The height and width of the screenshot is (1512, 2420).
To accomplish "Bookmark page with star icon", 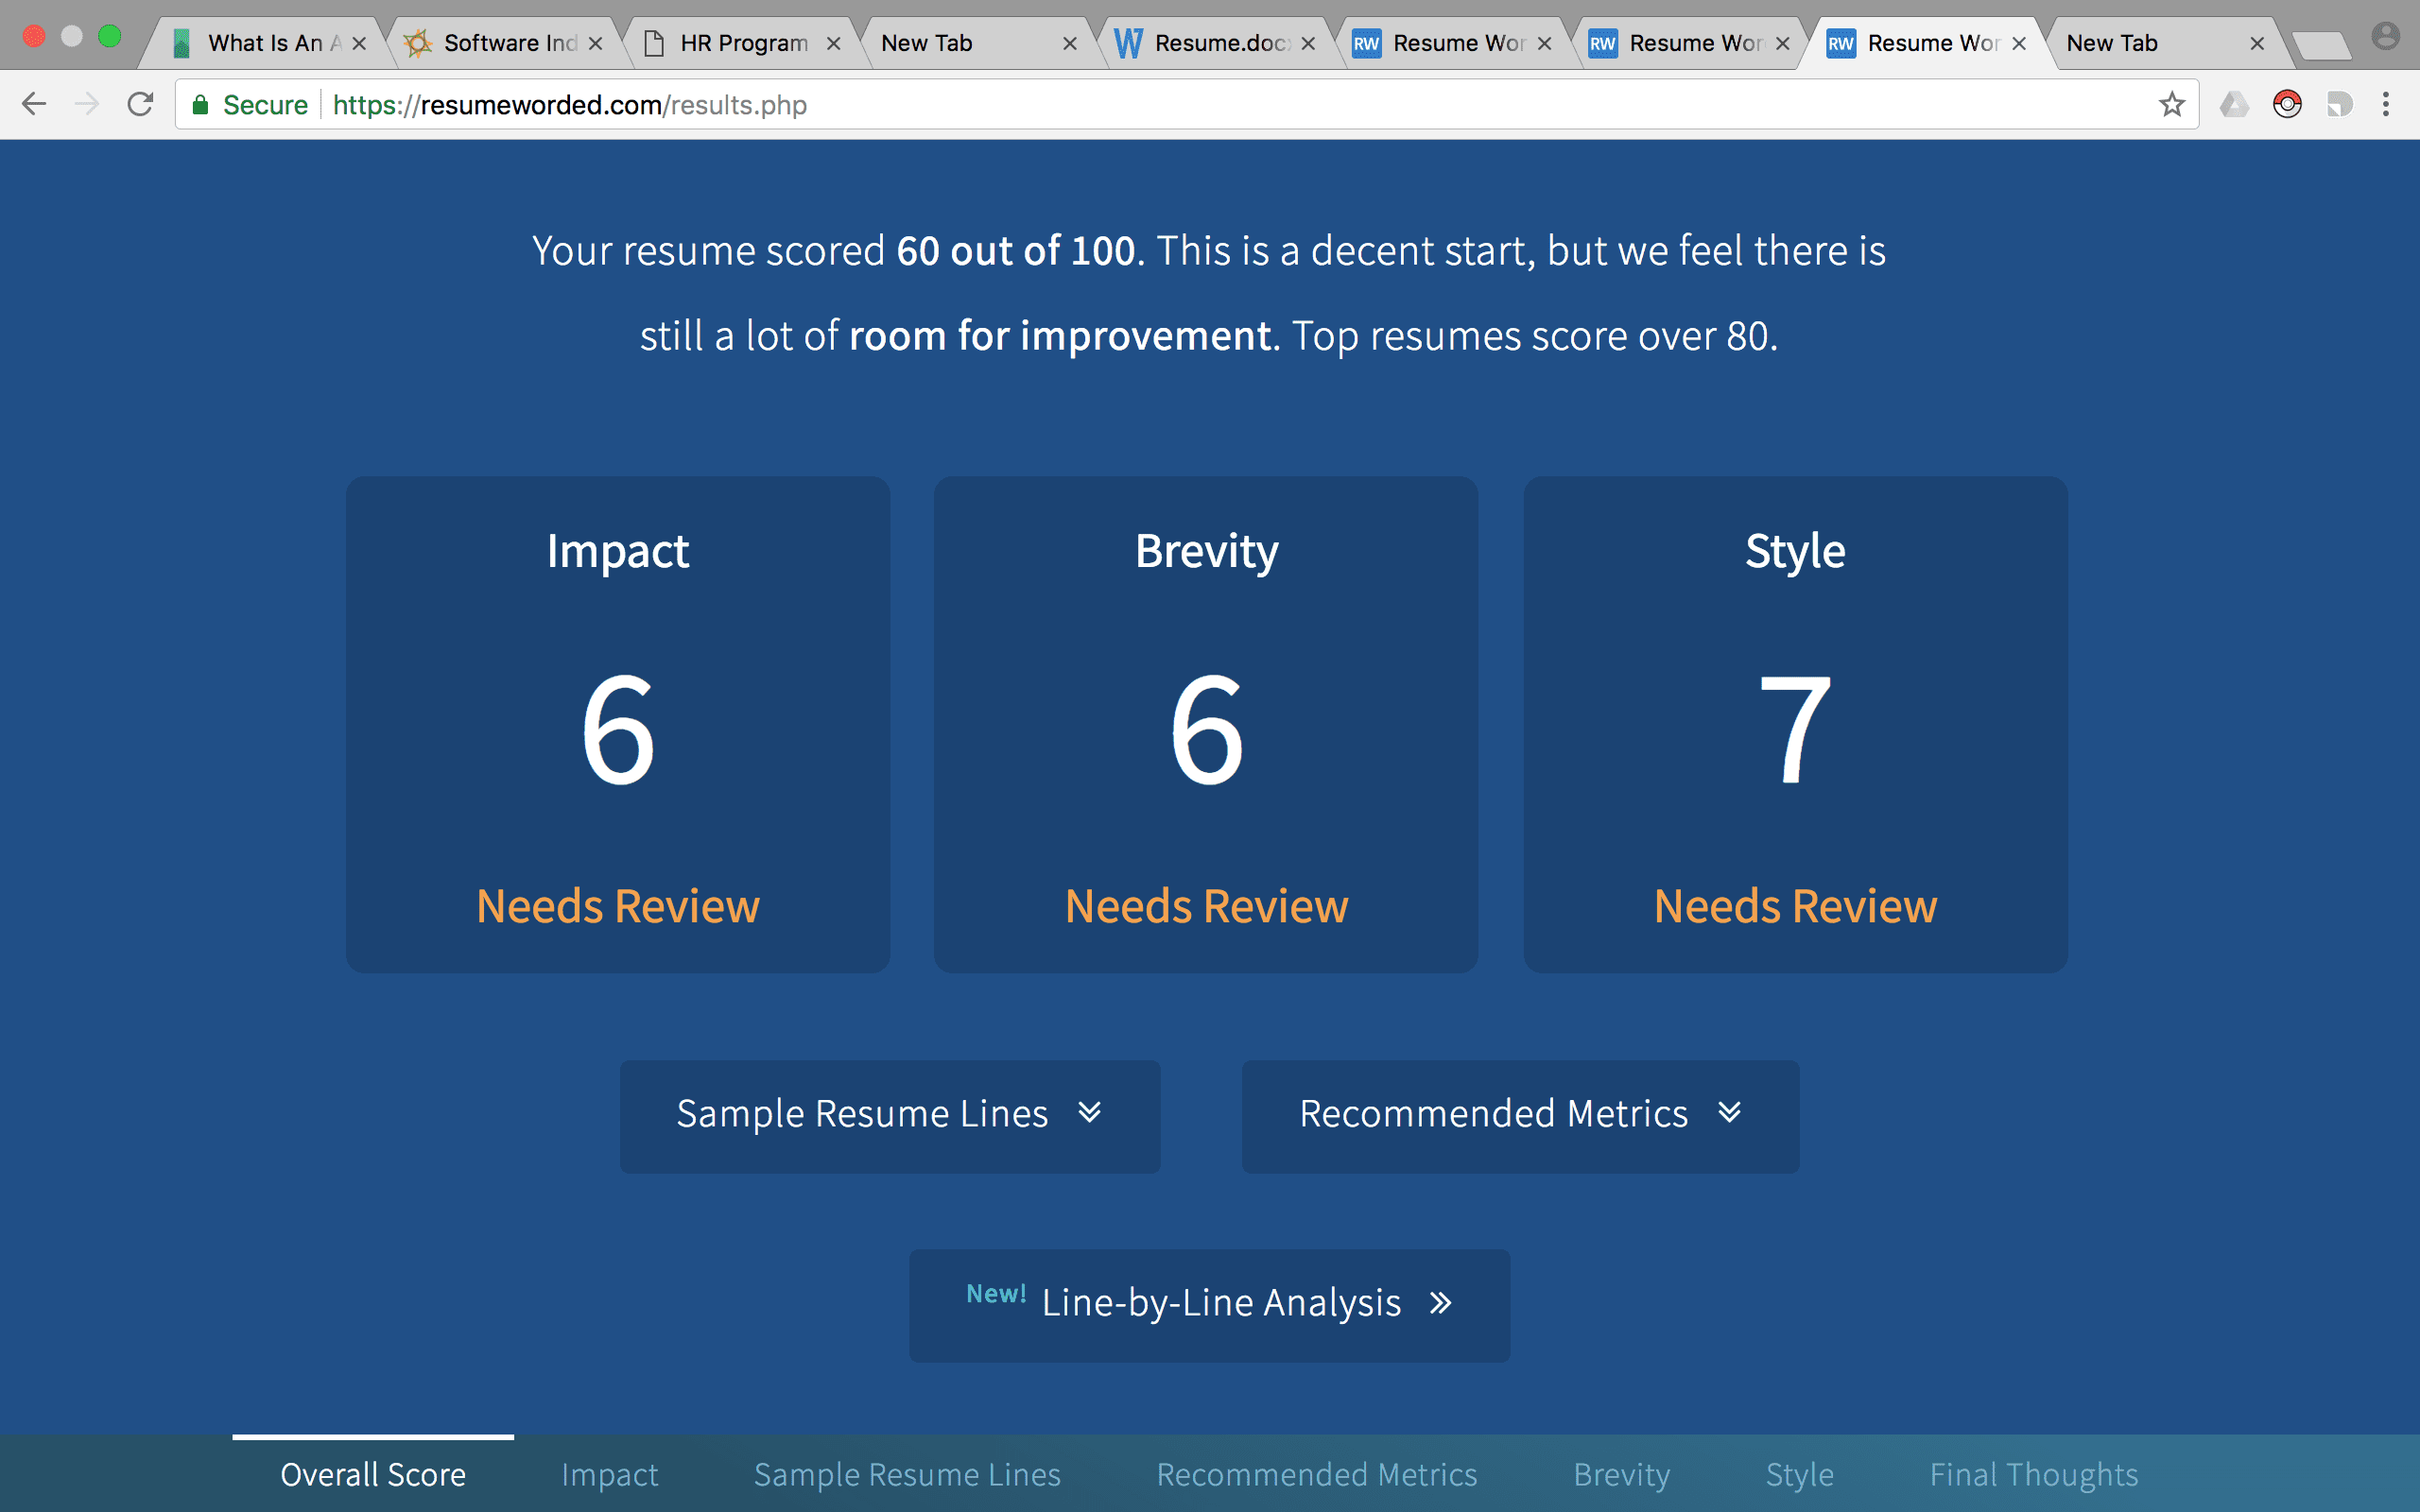I will 2171,104.
